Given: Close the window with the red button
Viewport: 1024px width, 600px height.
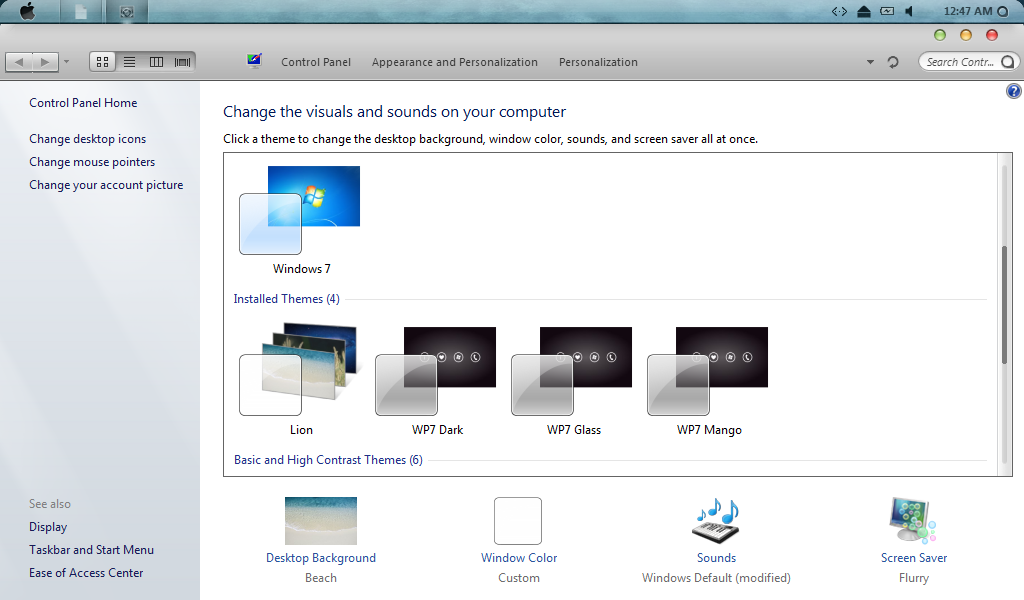Looking at the screenshot, I should [x=992, y=35].
